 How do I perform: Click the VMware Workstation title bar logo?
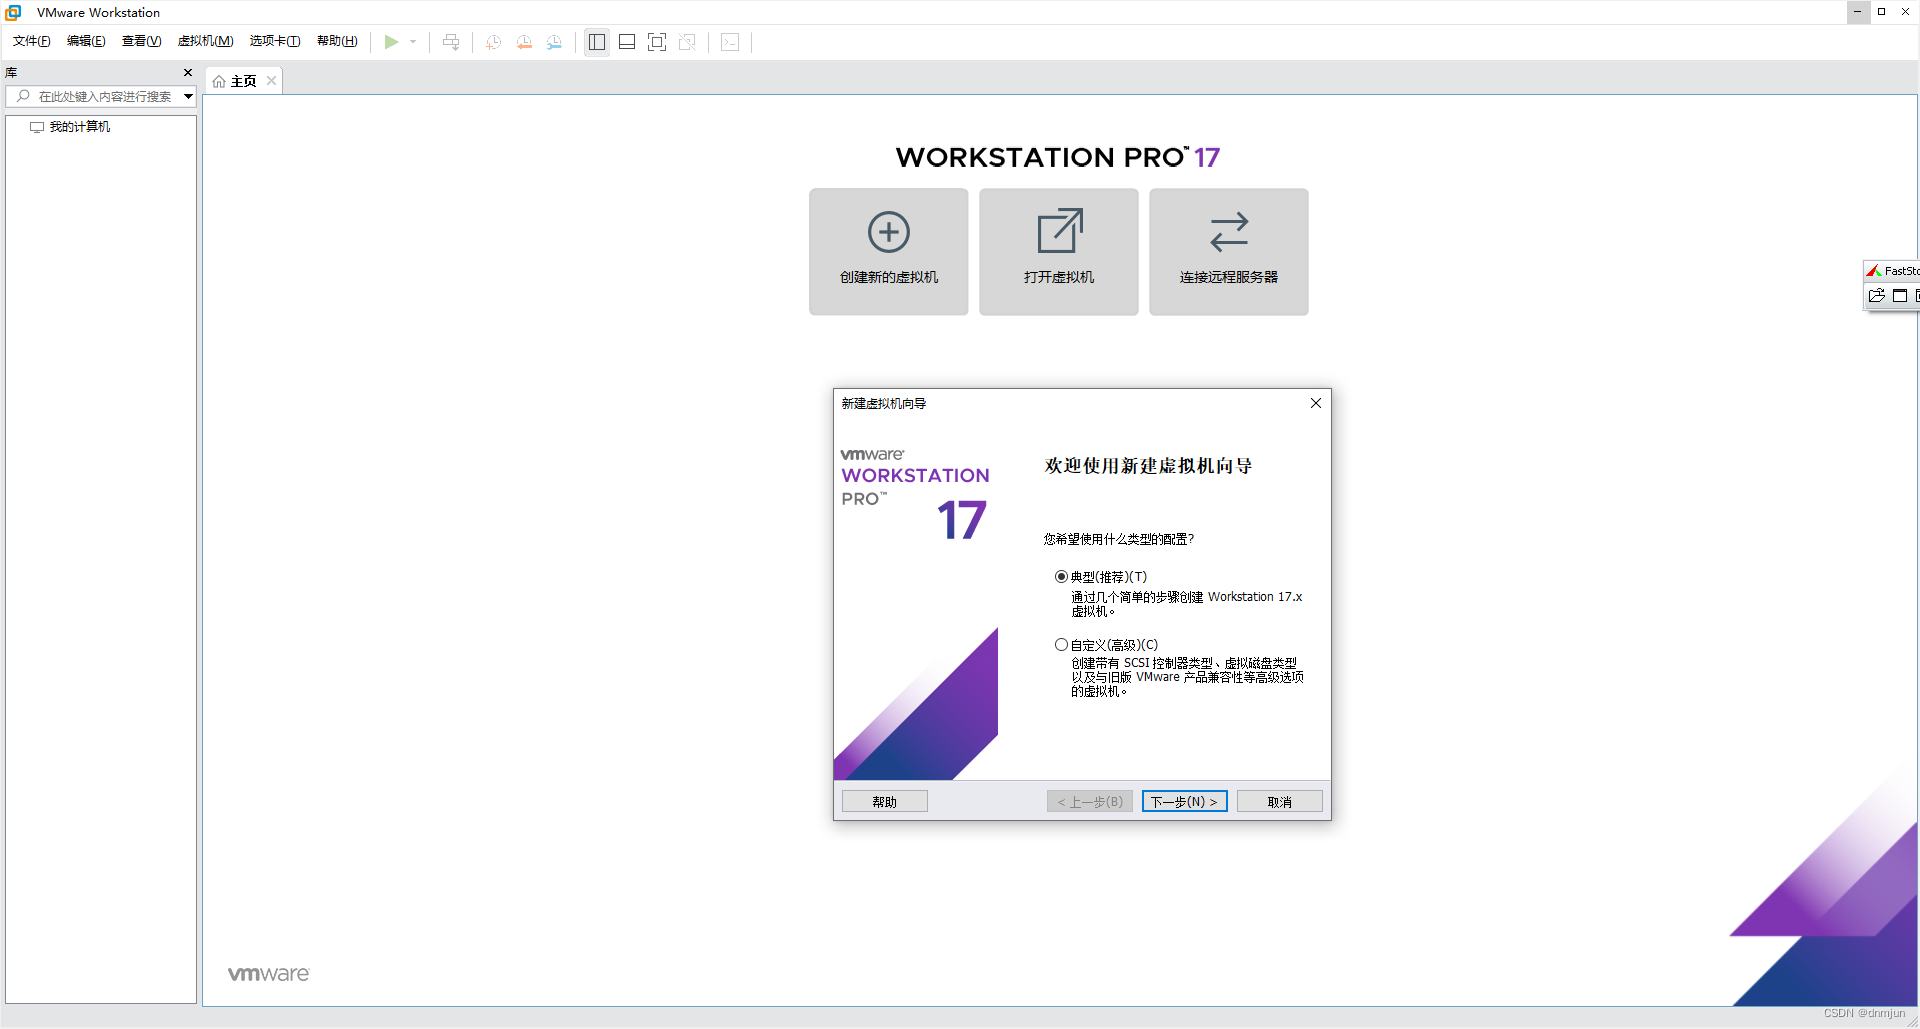coord(14,12)
